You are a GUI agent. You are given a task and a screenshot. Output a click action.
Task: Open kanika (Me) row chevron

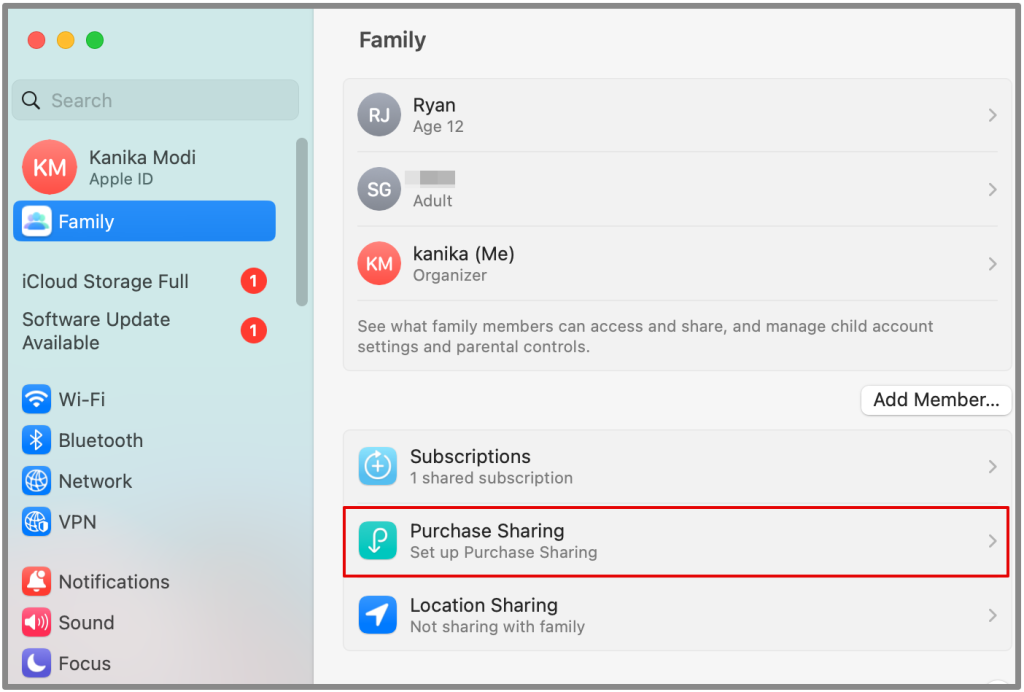[x=992, y=264]
